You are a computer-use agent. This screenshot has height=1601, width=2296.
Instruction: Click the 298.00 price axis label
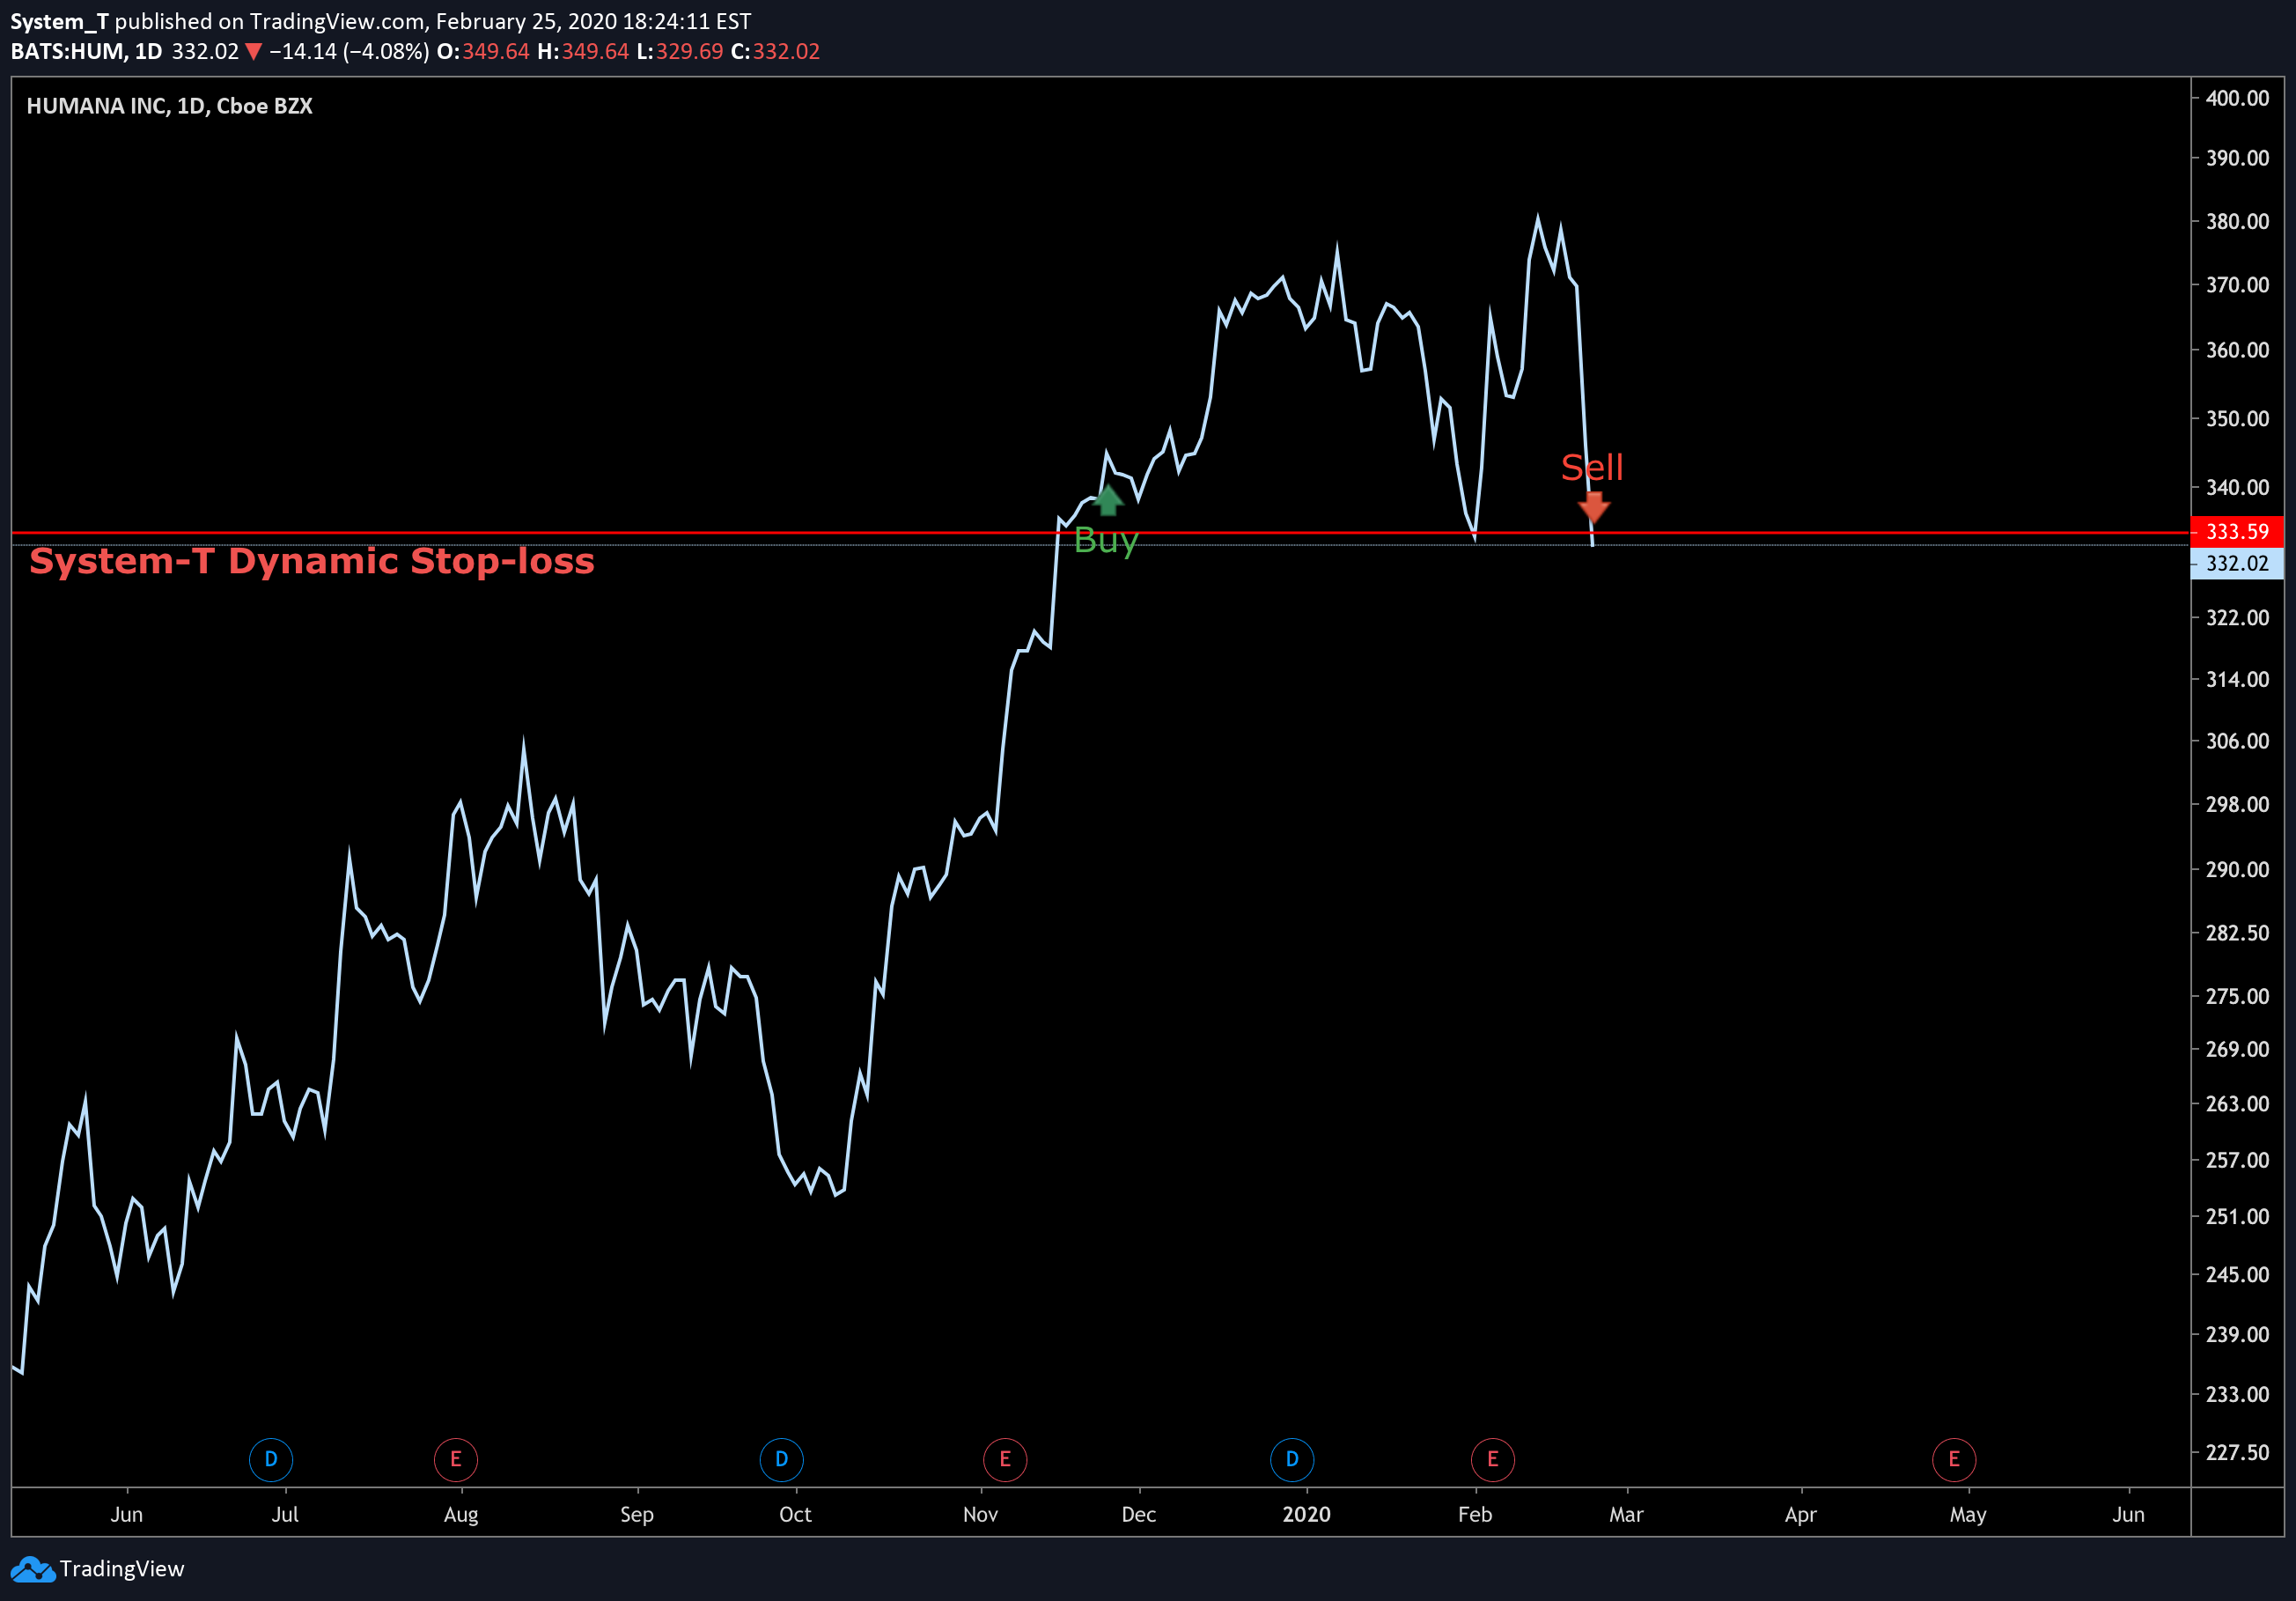click(x=2237, y=804)
